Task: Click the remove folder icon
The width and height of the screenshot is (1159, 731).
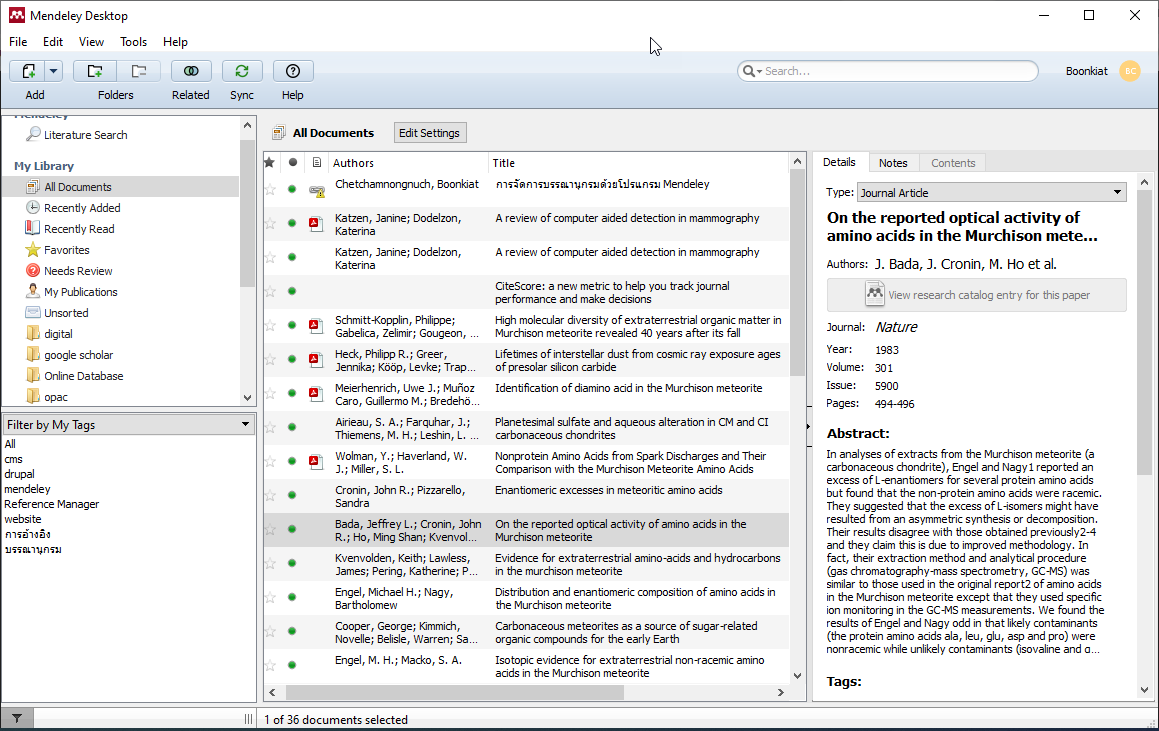Action: pyautogui.click(x=138, y=71)
